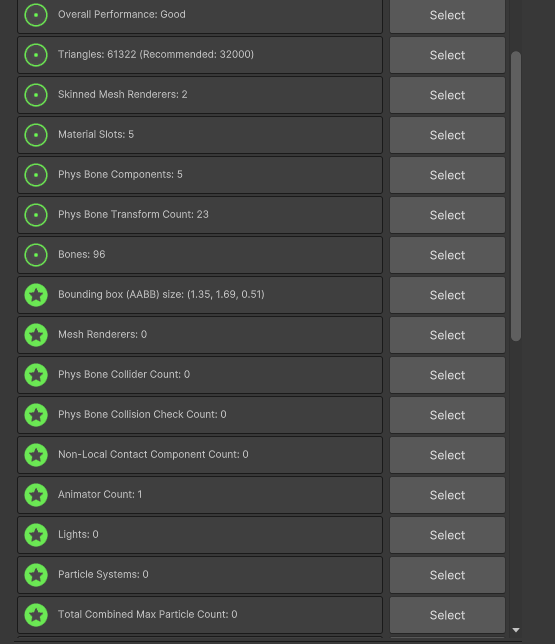This screenshot has width=555, height=644.
Task: Click the circle icon for Material Slots
Action: (36, 135)
